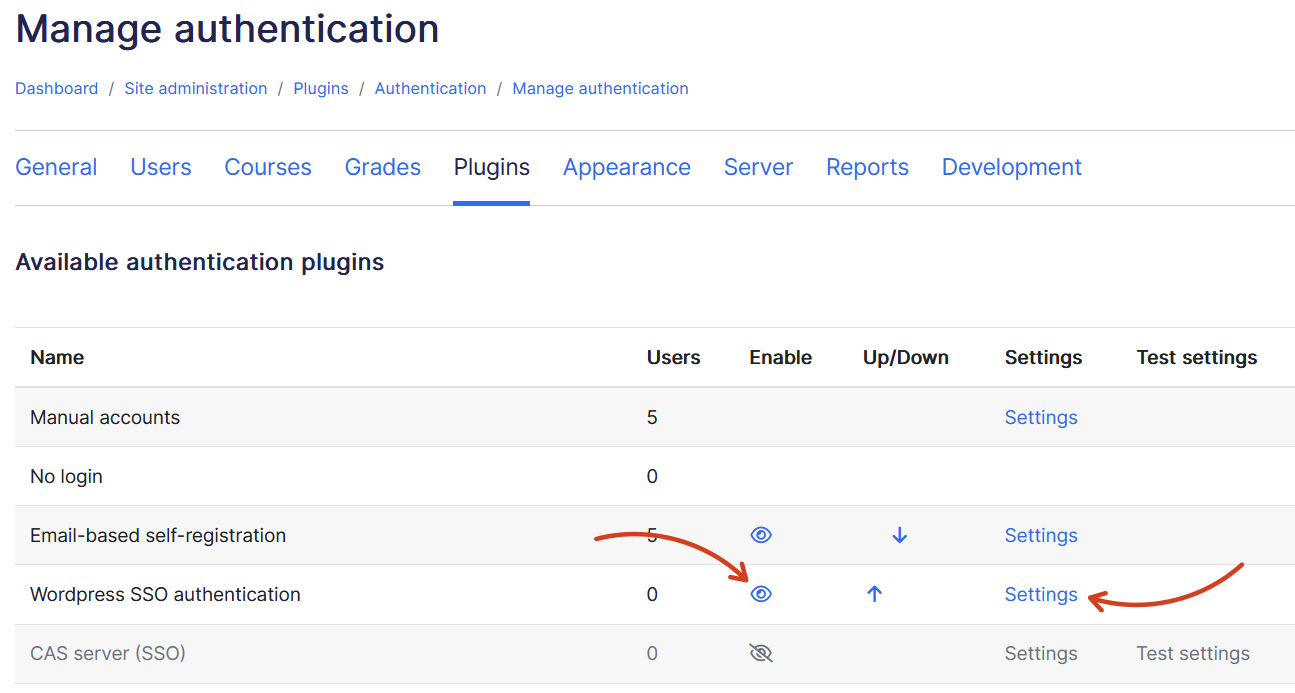Open CAS server (SSO) settings
Image resolution: width=1295 pixels, height=693 pixels.
(1040, 653)
